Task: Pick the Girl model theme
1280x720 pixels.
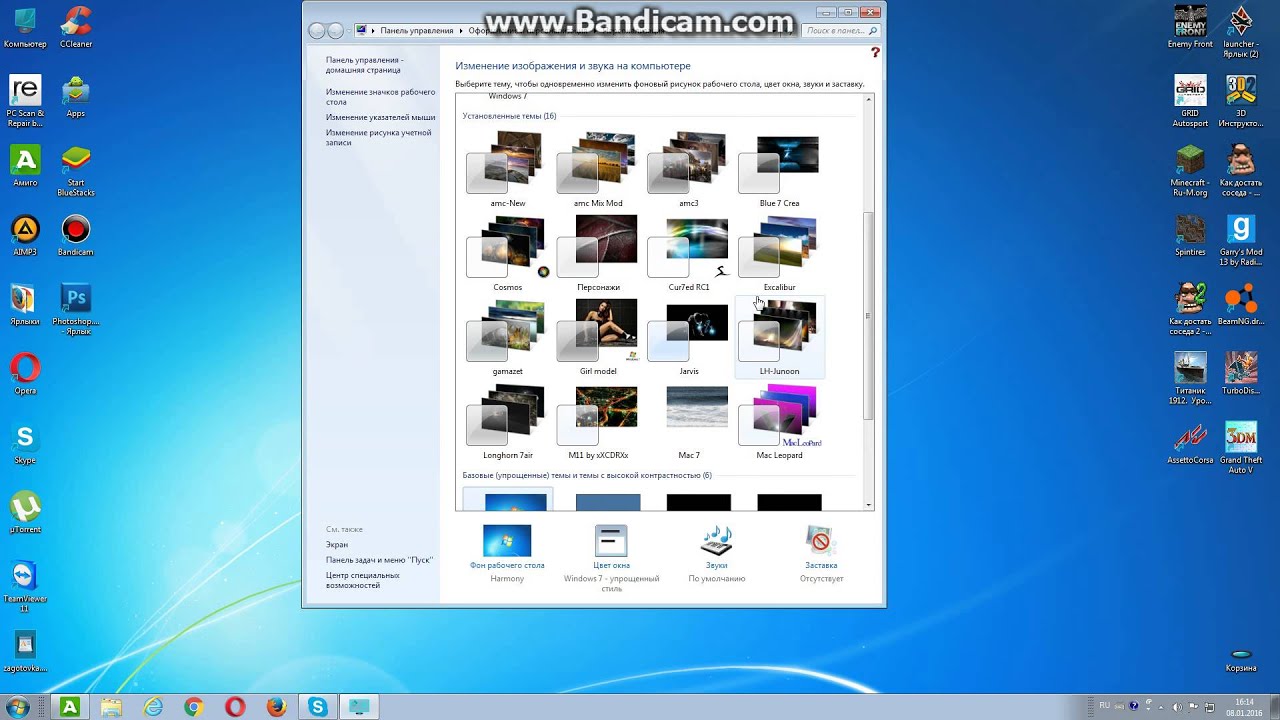Action: [598, 337]
